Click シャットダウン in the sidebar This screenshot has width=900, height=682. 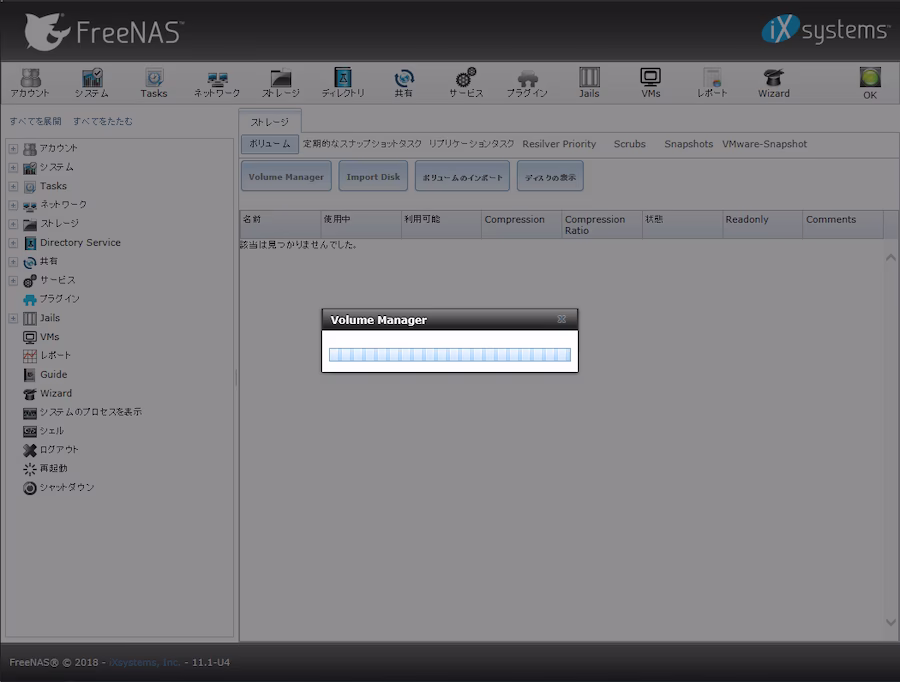tap(67, 487)
